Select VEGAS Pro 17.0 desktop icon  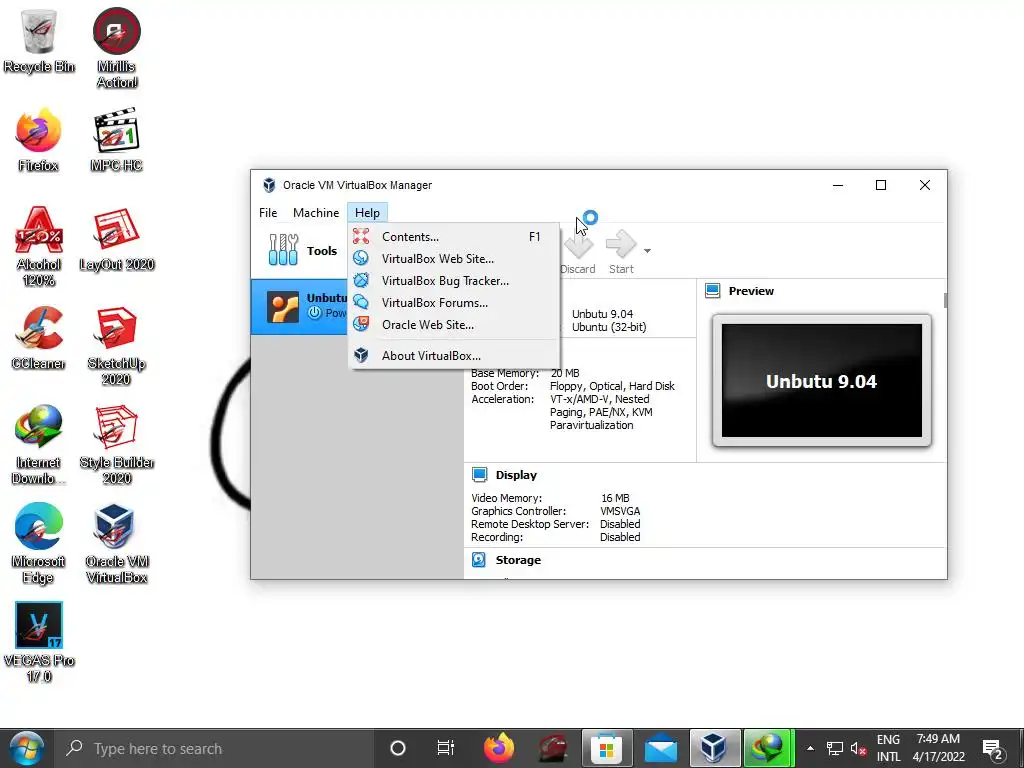tap(39, 642)
